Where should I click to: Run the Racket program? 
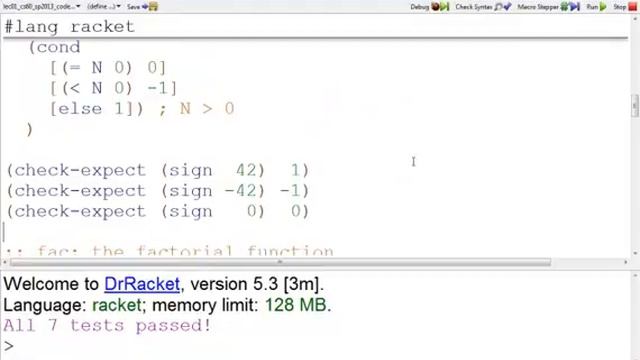(596, 7)
